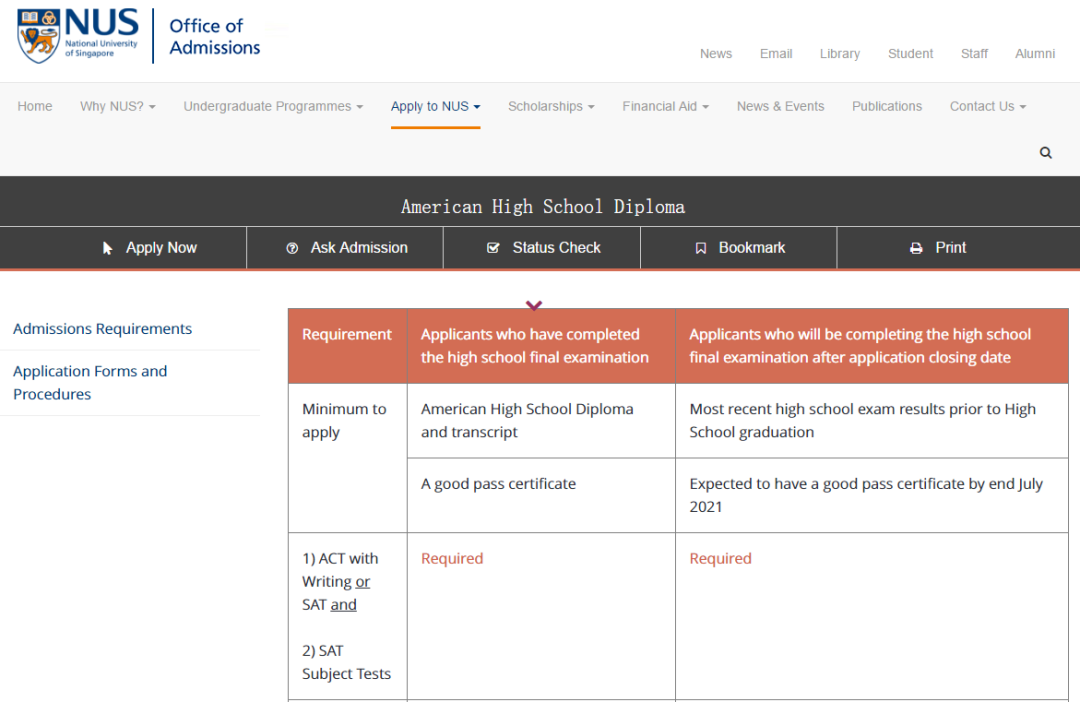Open the Publications menu item
The width and height of the screenshot is (1080, 702).
pyautogui.click(x=887, y=106)
